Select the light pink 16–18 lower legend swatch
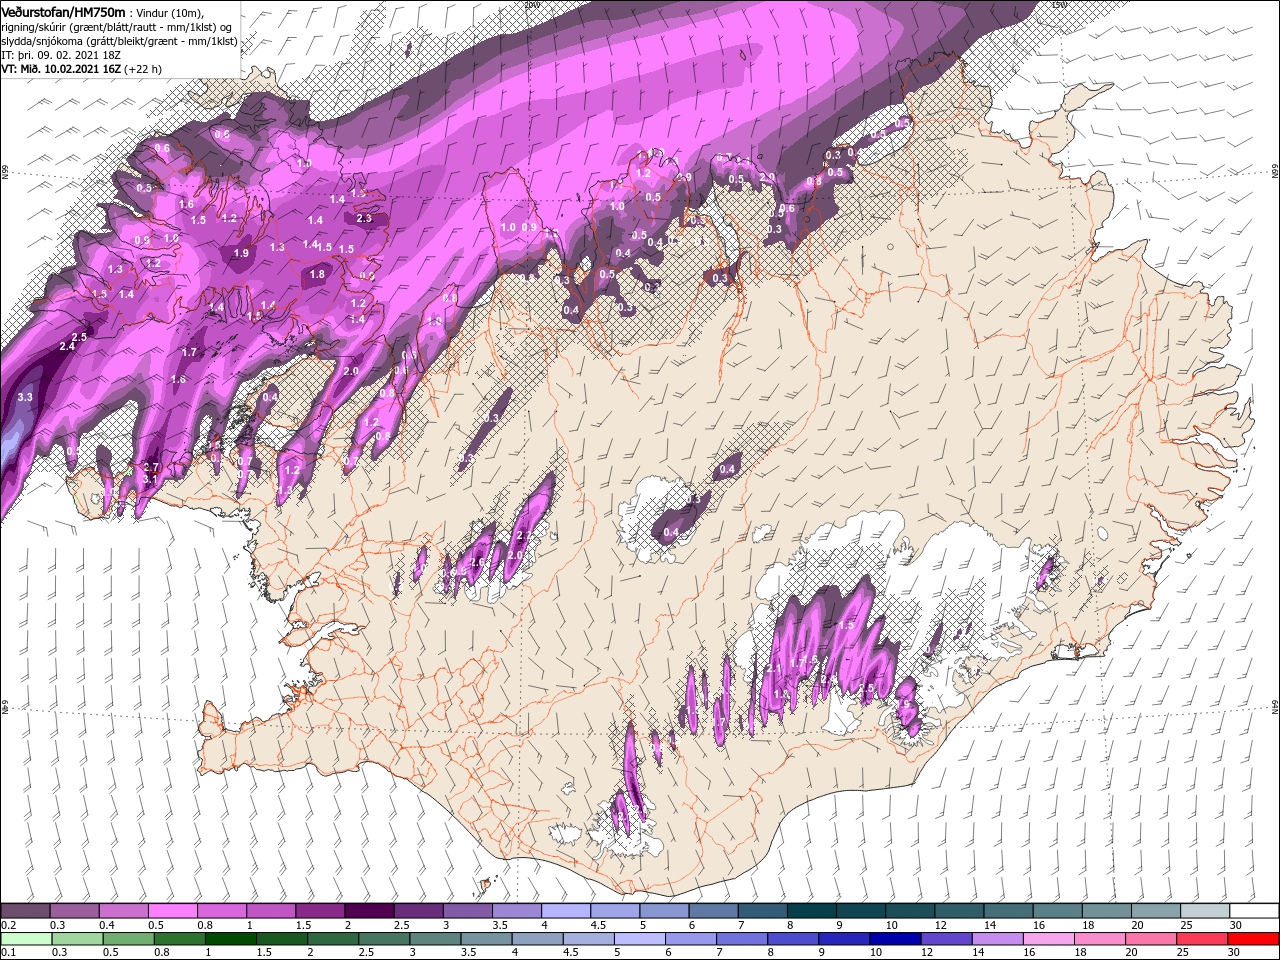The width and height of the screenshot is (1280, 960). pyautogui.click(x=1049, y=939)
